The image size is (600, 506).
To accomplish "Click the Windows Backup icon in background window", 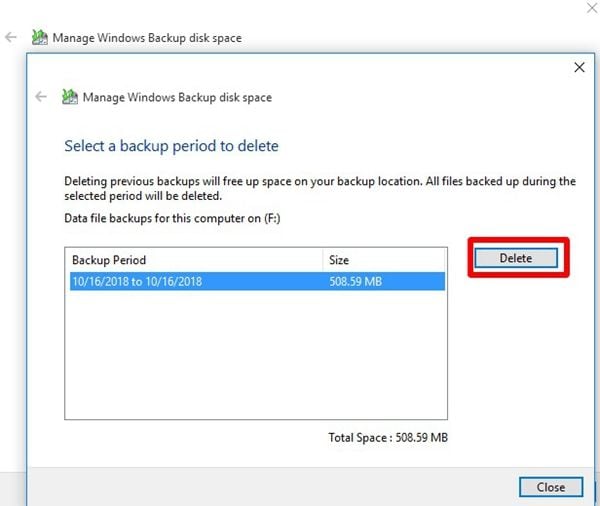I will pyautogui.click(x=39, y=37).
